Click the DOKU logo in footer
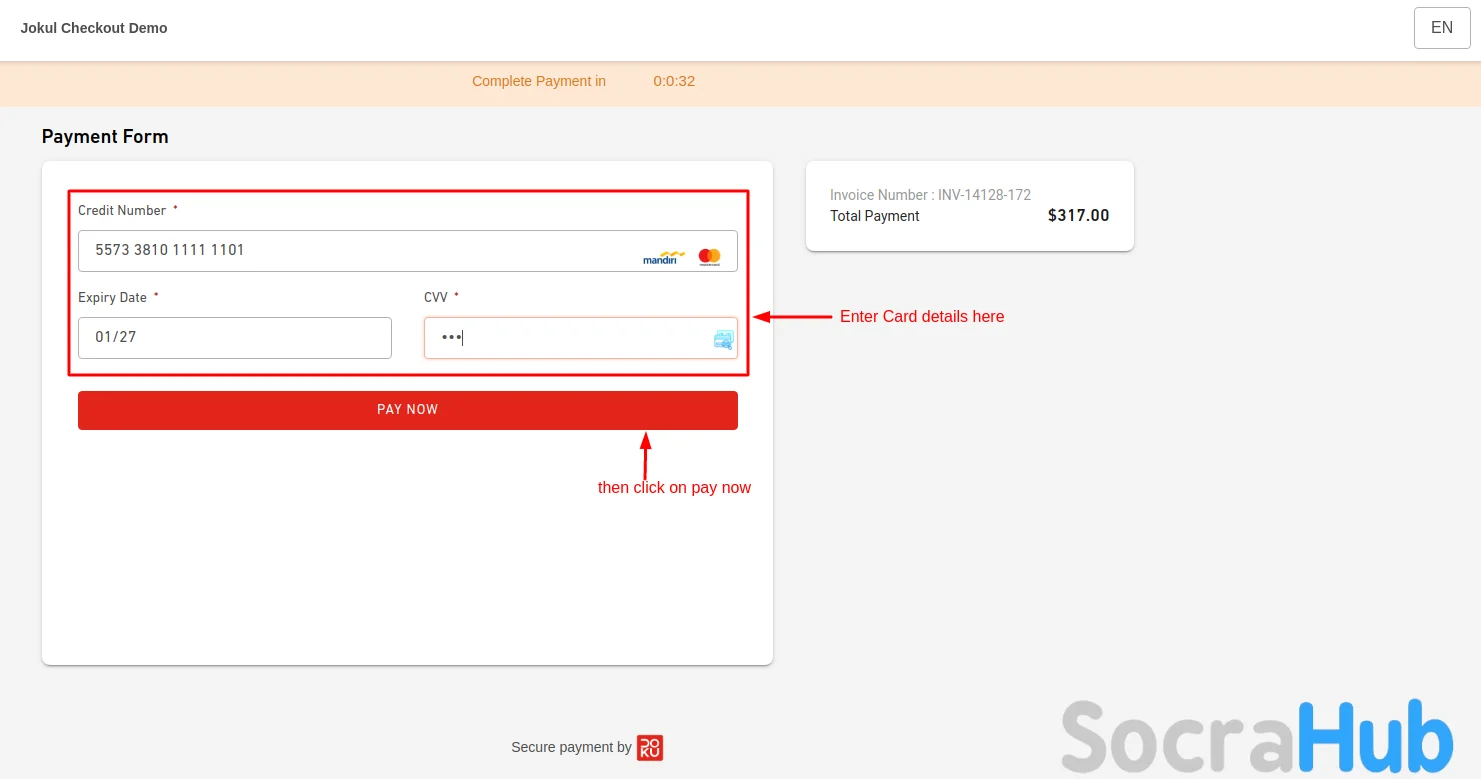1481x779 pixels. pyautogui.click(x=650, y=748)
